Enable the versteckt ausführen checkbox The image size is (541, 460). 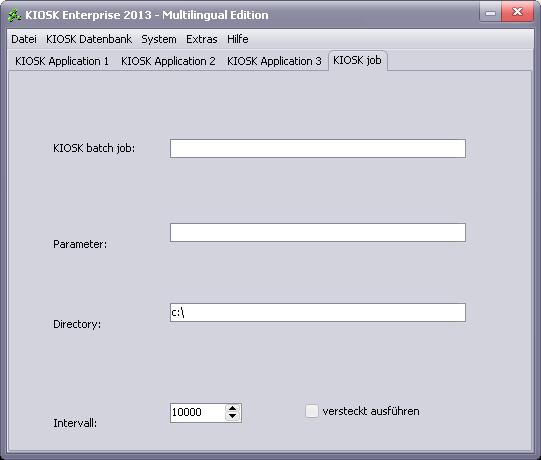[x=312, y=411]
